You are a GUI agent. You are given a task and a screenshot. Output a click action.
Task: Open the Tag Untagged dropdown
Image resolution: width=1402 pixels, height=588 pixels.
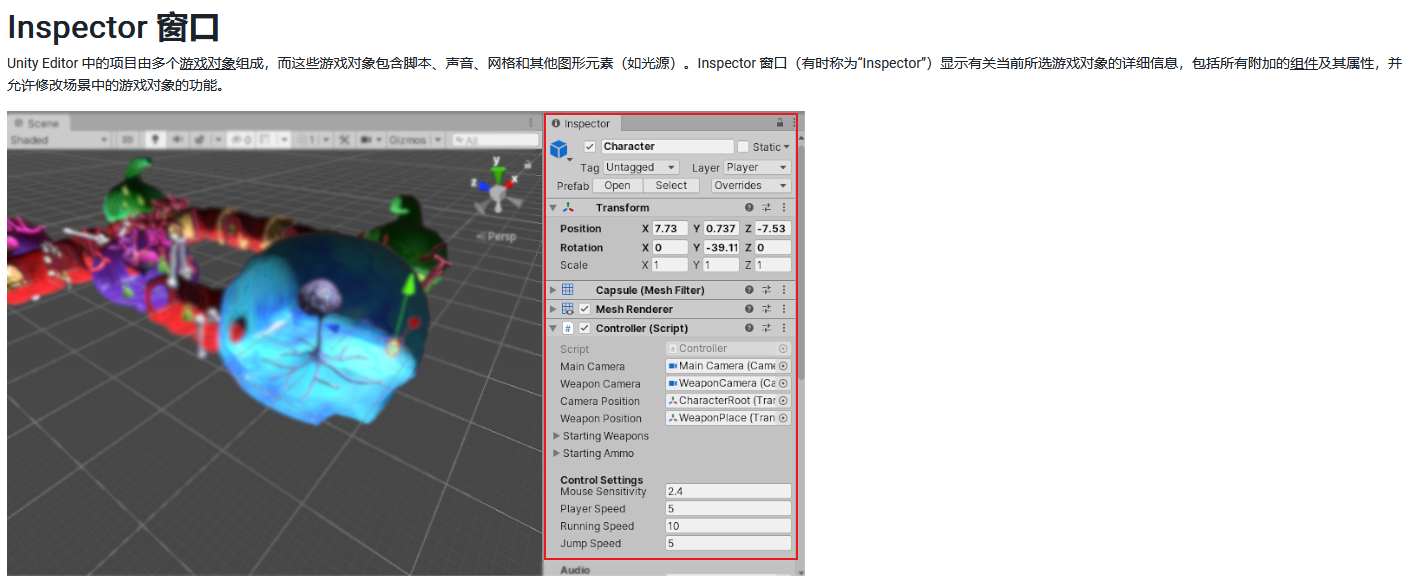641,167
